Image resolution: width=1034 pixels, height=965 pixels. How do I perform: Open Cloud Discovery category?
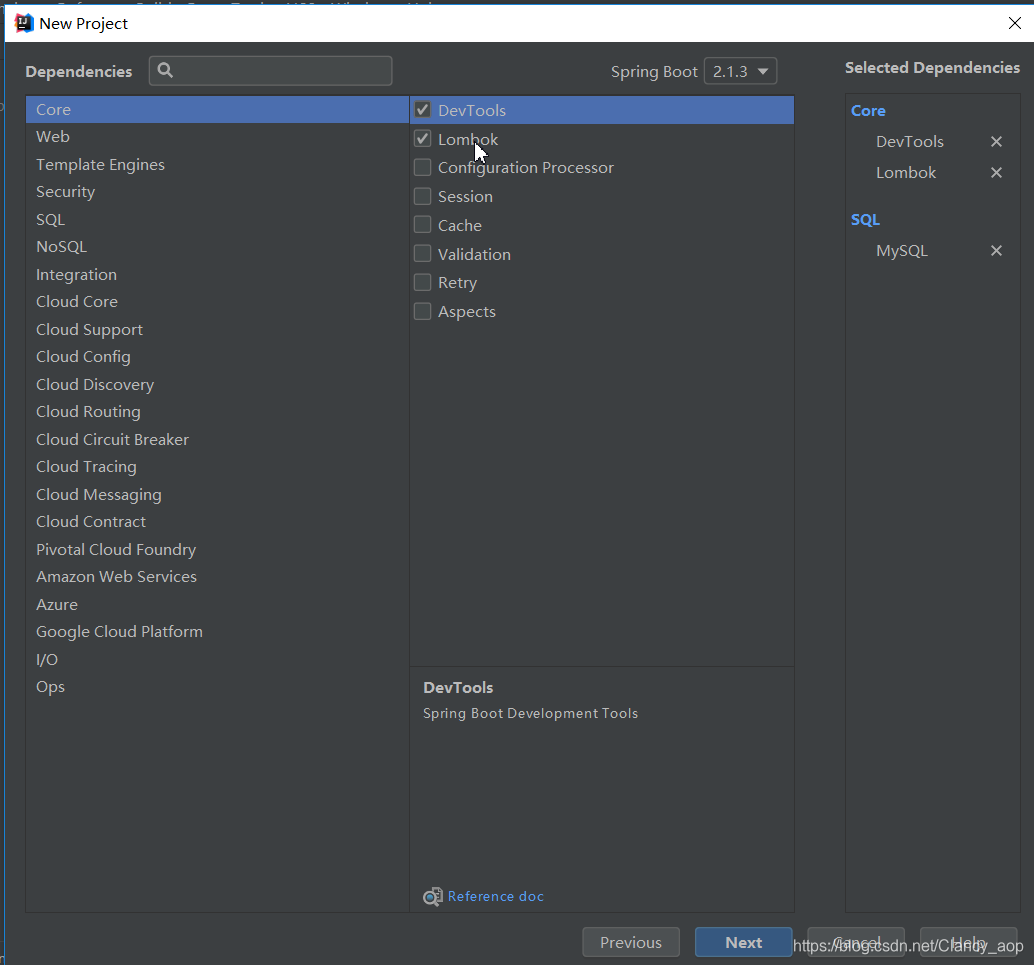218,385
